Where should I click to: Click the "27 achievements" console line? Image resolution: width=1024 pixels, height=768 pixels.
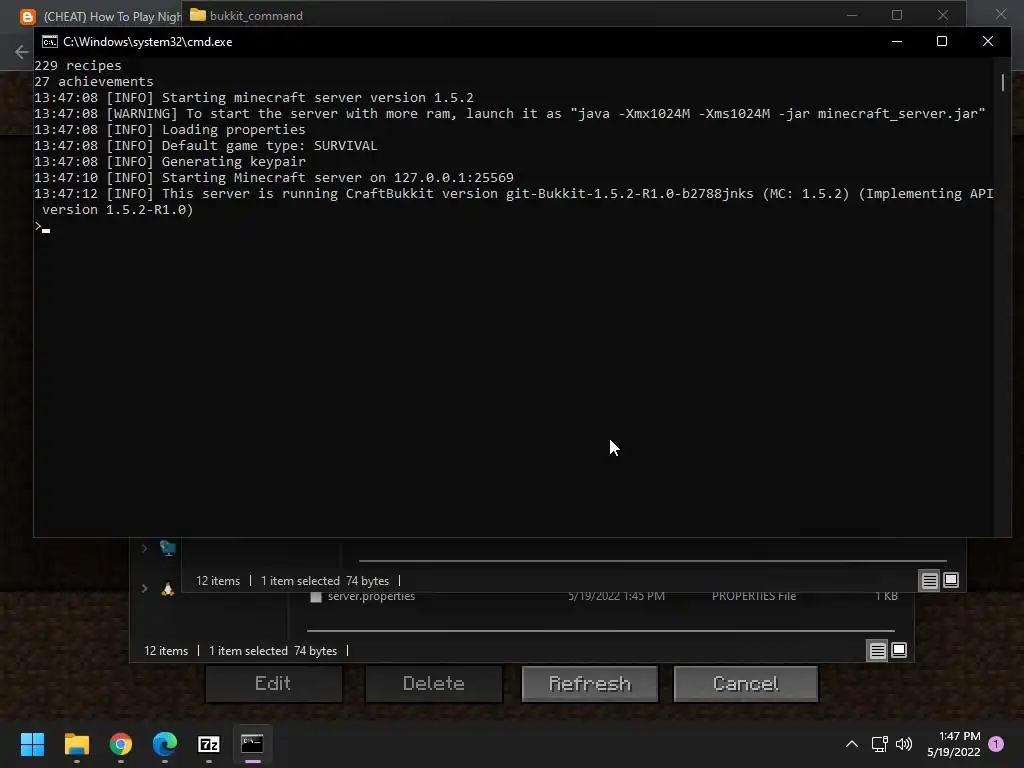(94, 82)
